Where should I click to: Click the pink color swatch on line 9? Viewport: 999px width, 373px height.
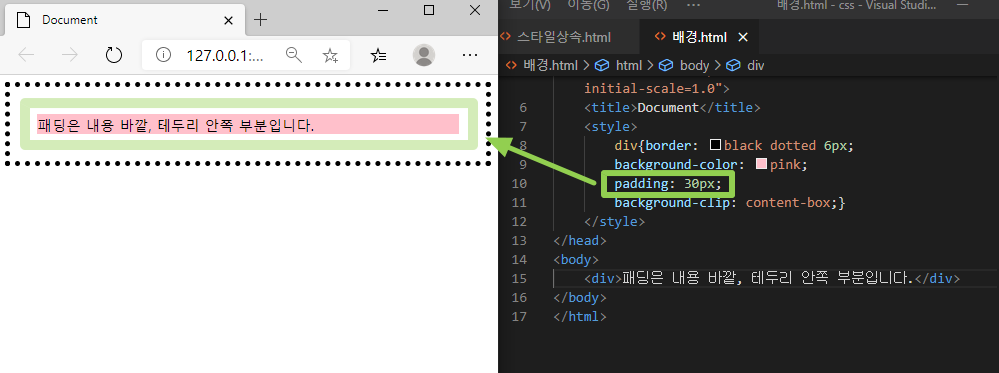(761, 165)
